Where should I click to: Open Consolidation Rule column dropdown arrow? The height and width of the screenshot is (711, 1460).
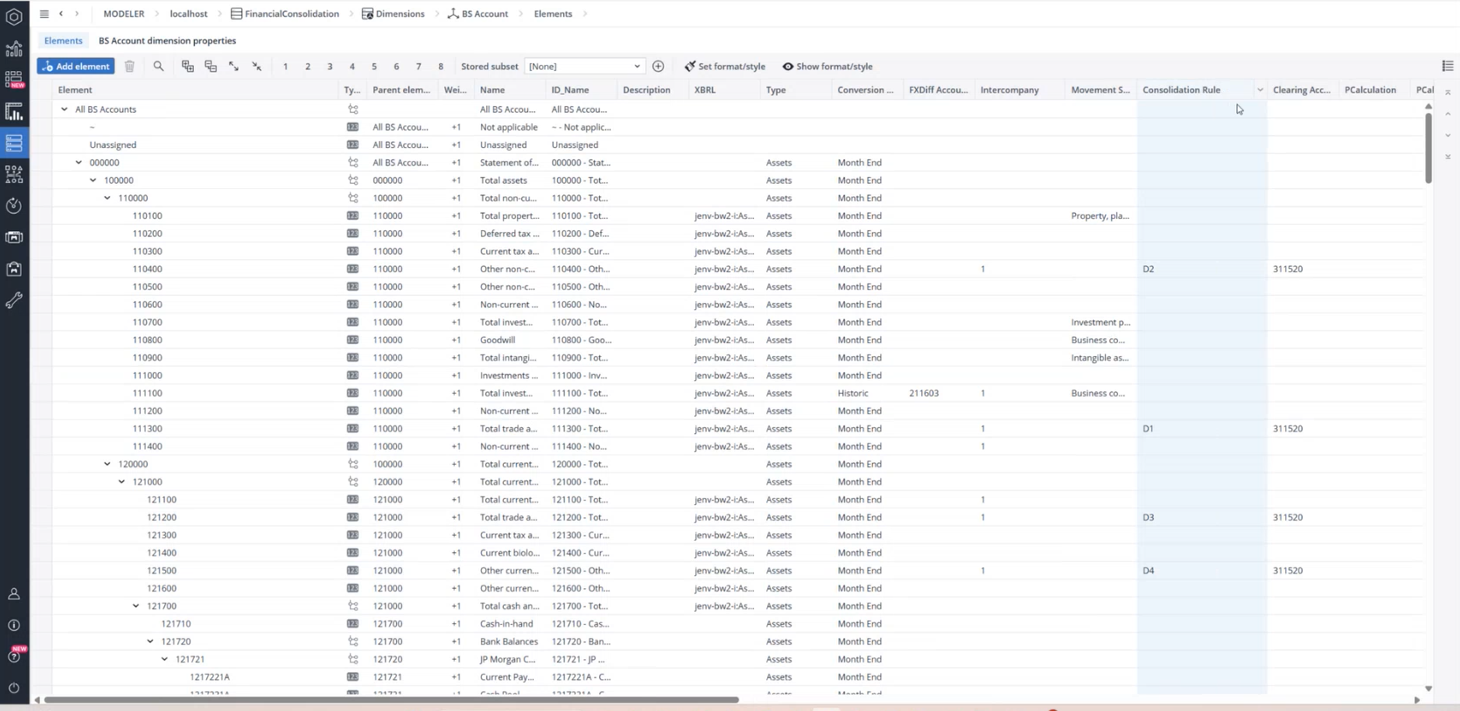coord(1259,90)
